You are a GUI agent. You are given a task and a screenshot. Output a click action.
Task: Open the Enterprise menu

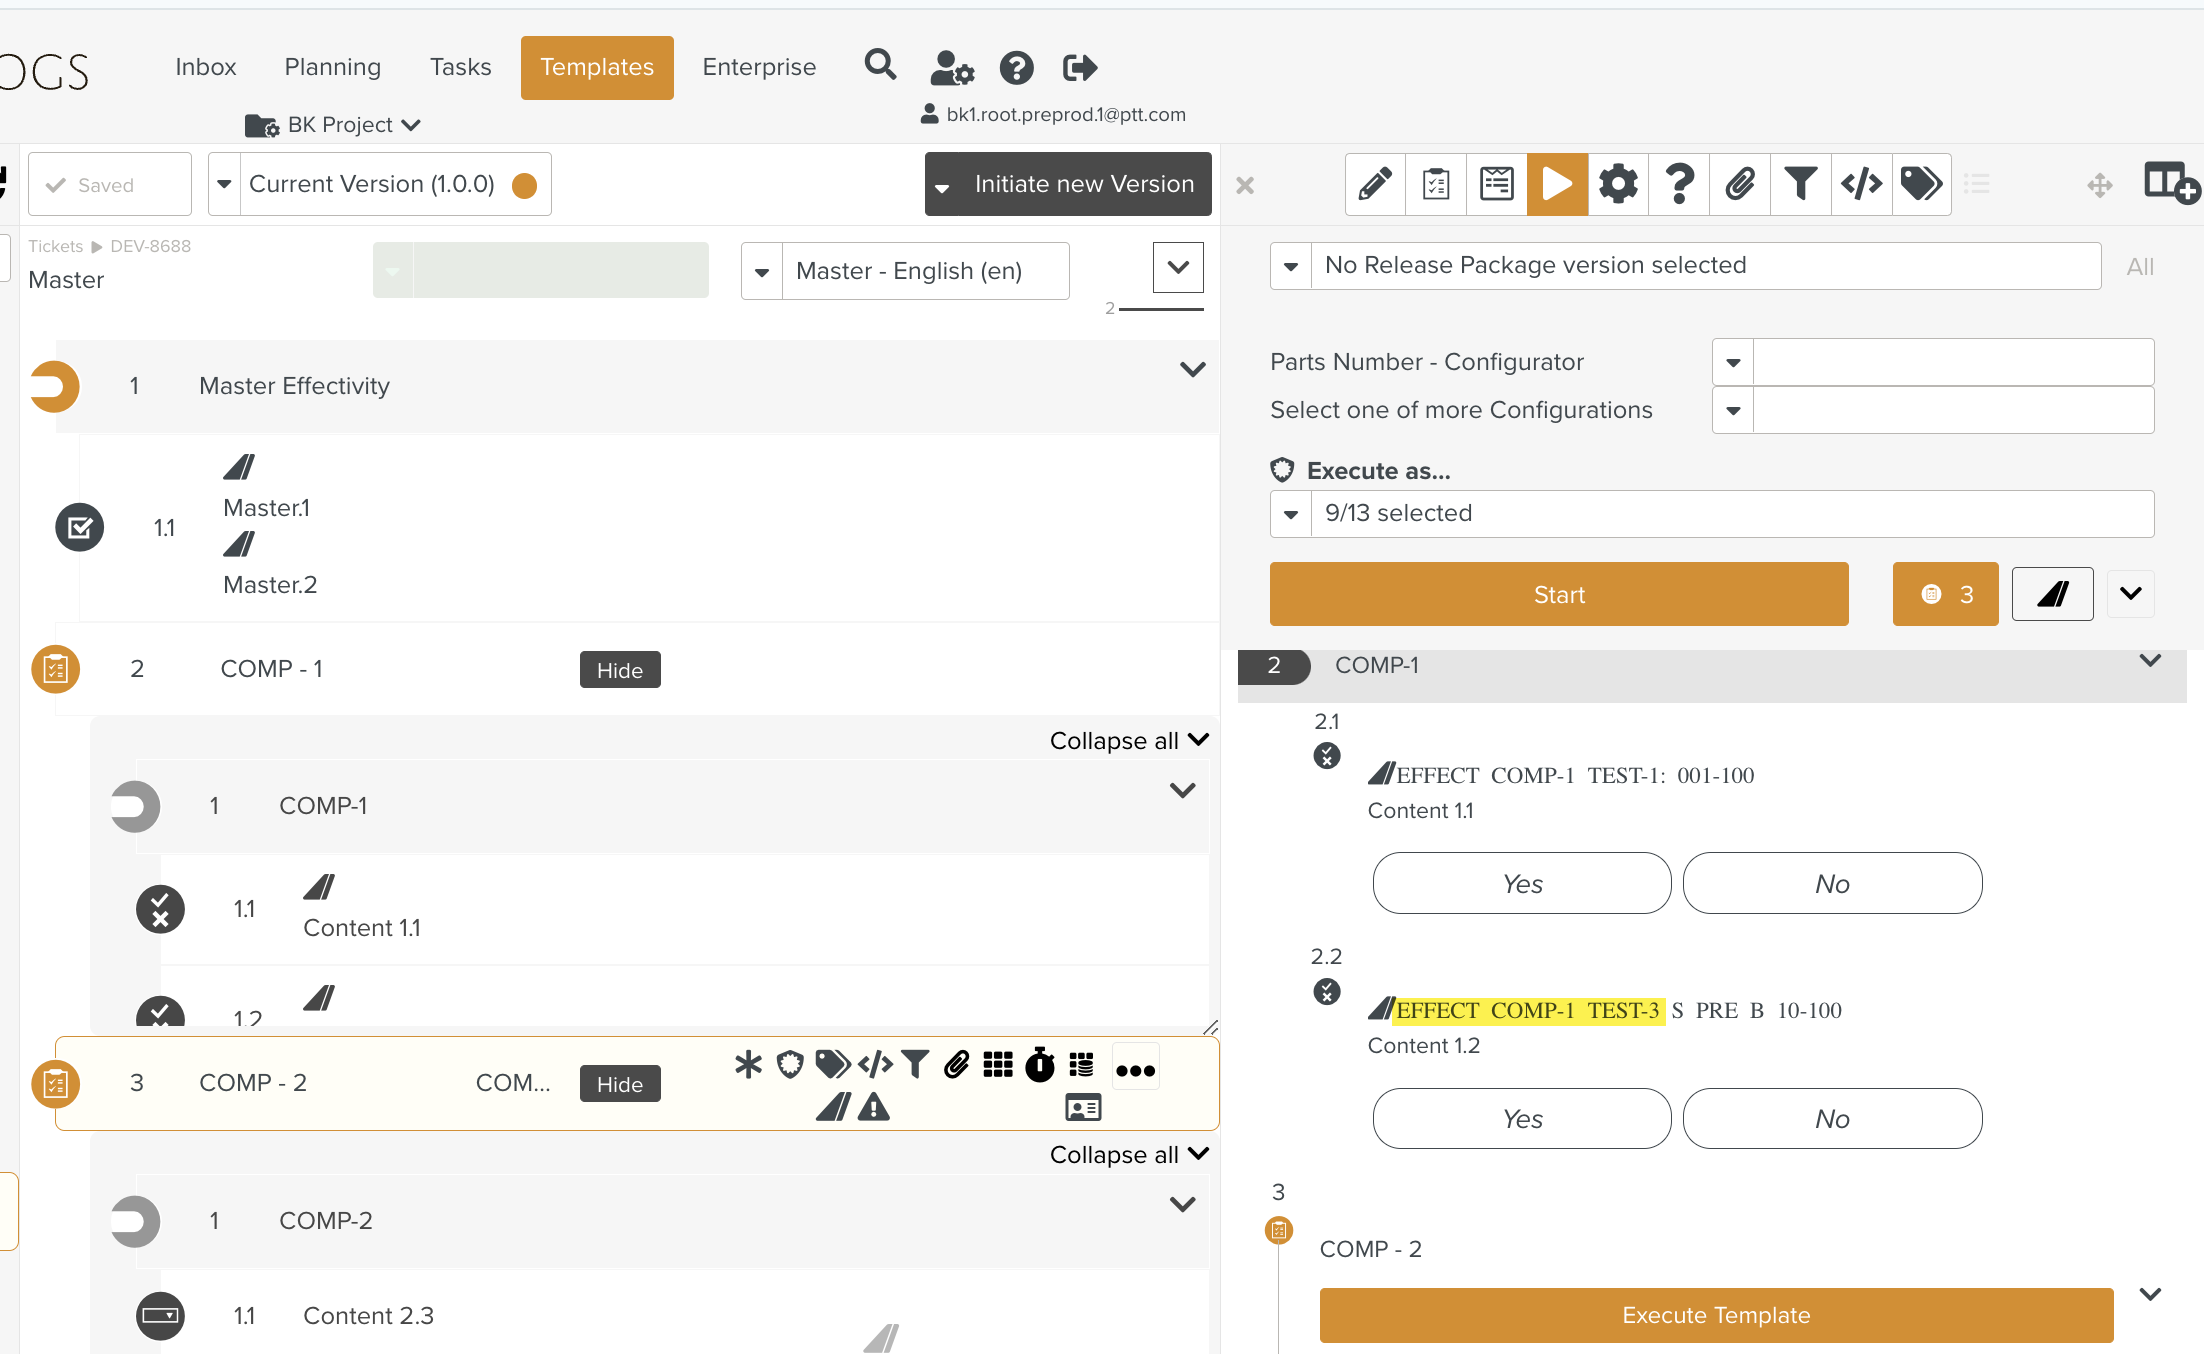tap(759, 67)
